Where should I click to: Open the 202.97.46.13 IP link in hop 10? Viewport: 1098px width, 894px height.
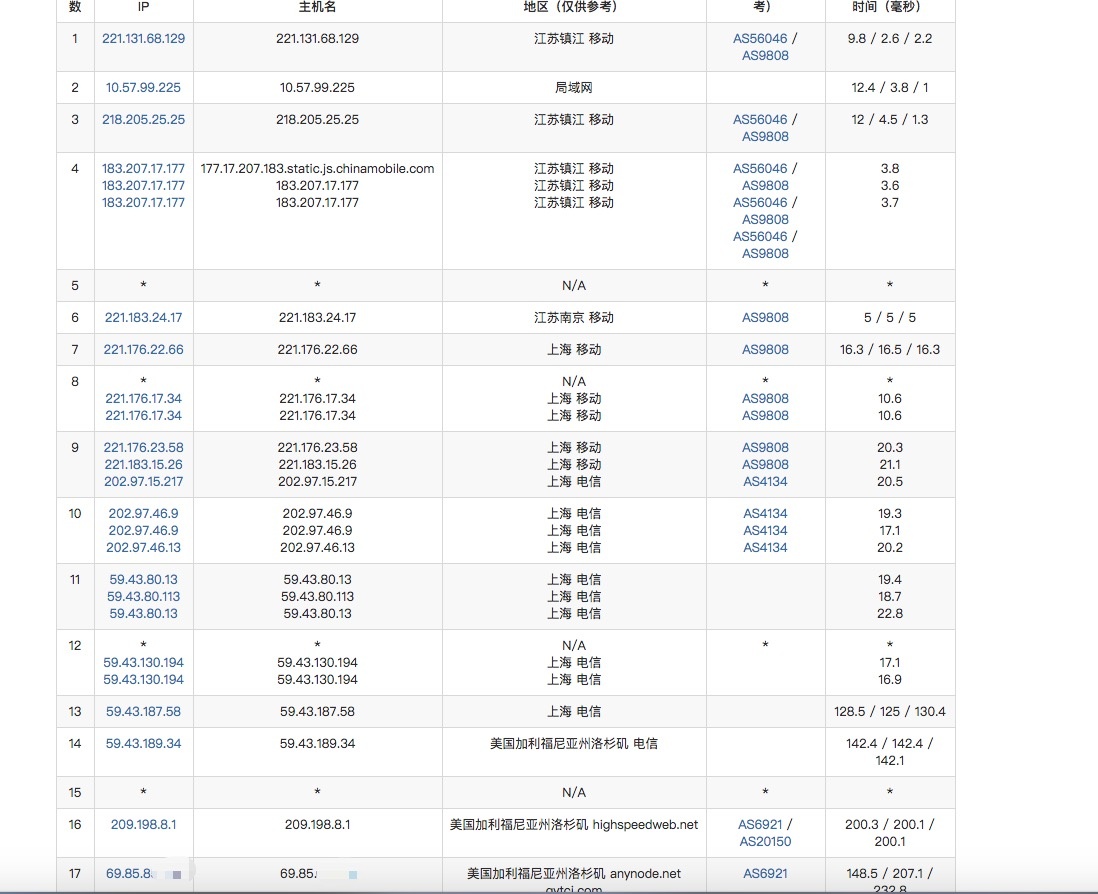(143, 547)
